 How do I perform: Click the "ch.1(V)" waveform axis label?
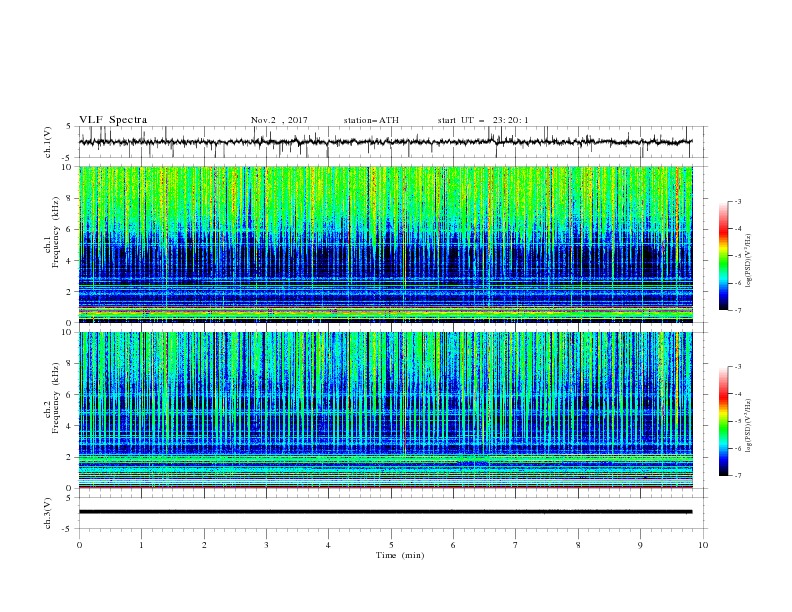pyautogui.click(x=48, y=142)
